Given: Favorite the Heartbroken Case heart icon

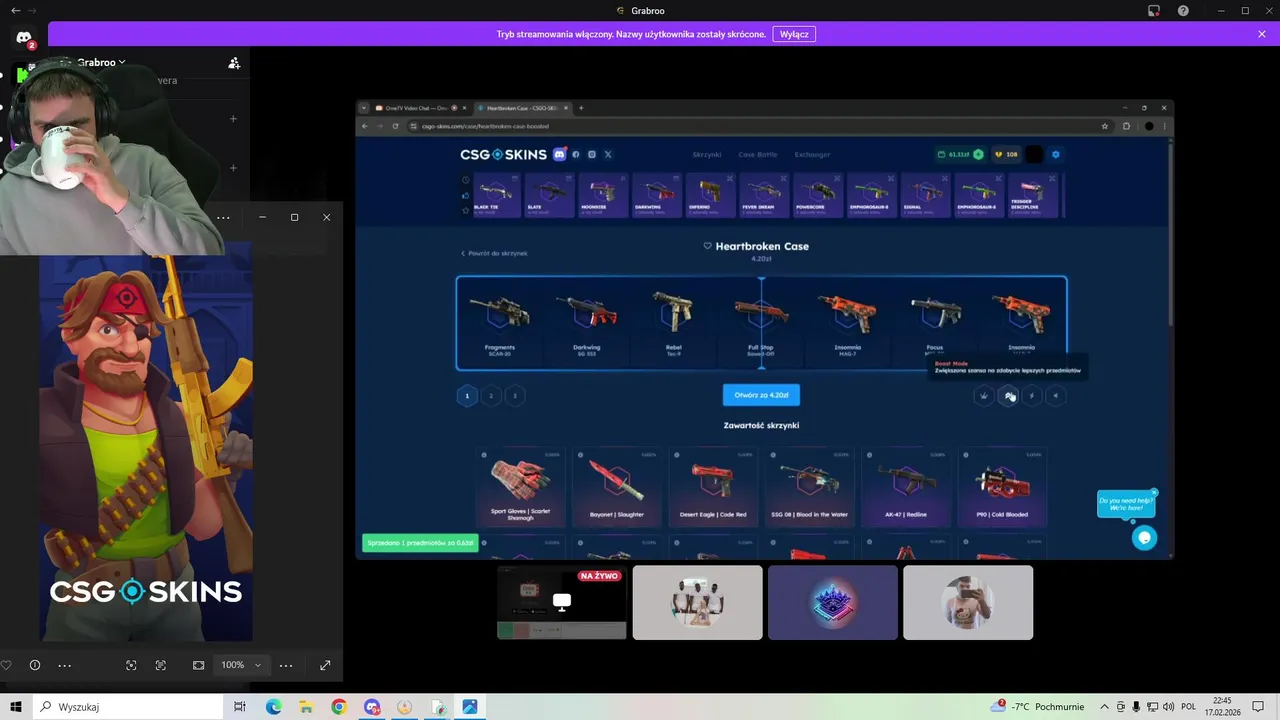Looking at the screenshot, I should pos(707,246).
